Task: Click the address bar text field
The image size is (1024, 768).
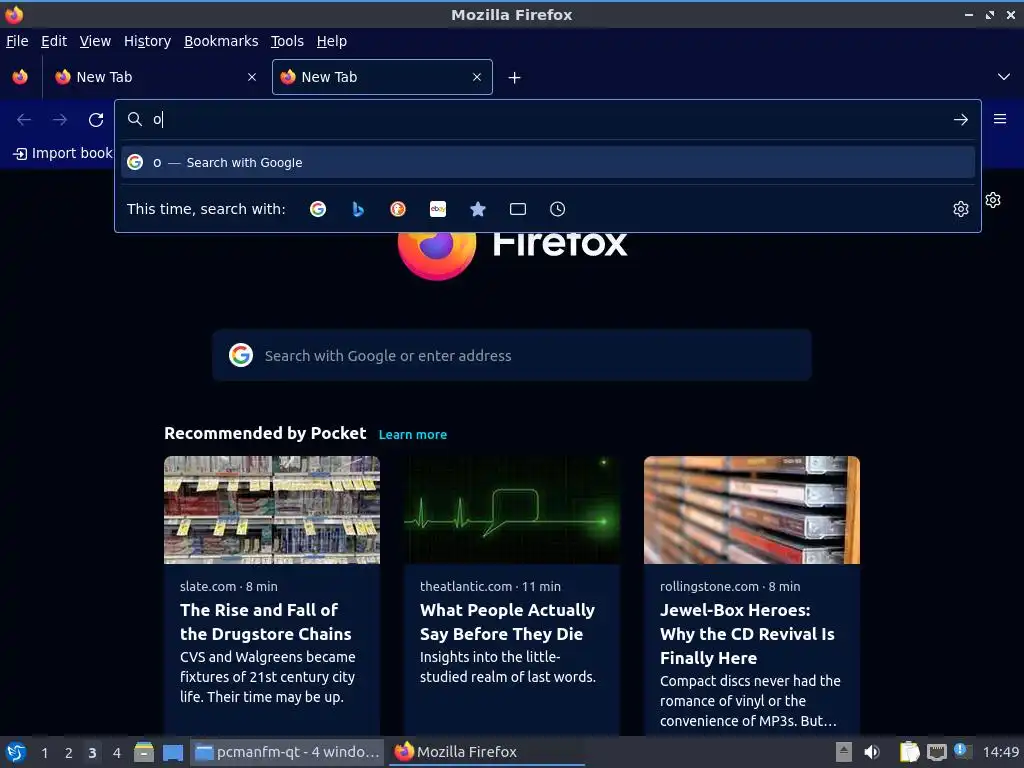Action: pos(549,120)
